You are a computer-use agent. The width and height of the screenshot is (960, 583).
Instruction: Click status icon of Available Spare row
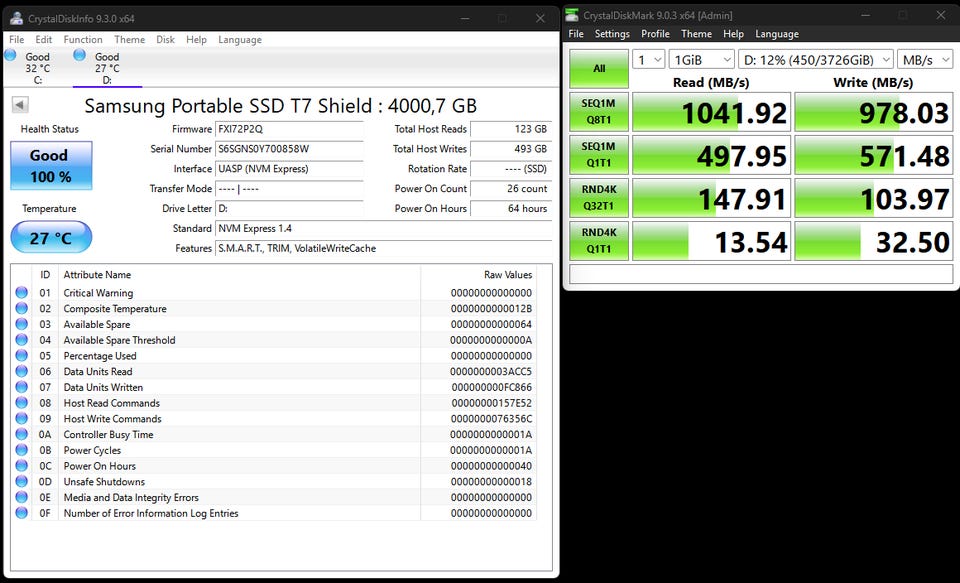(x=21, y=324)
